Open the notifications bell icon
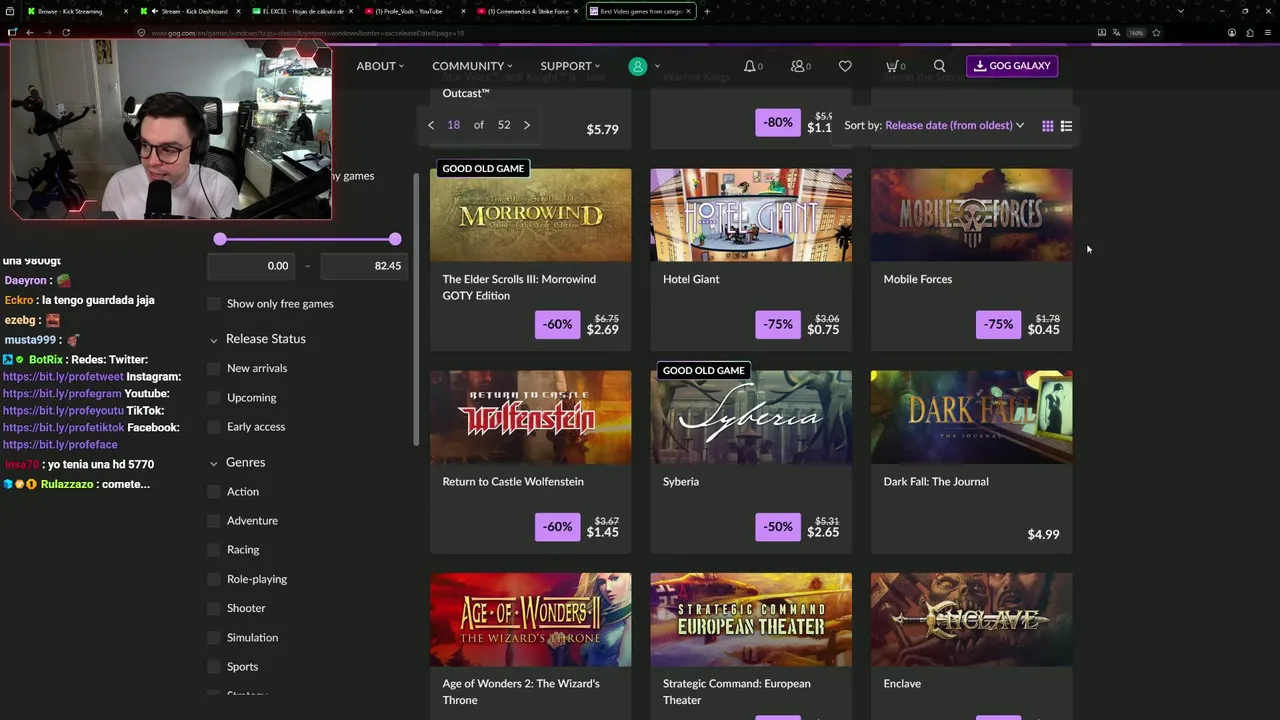This screenshot has height=720, width=1280. click(x=750, y=66)
